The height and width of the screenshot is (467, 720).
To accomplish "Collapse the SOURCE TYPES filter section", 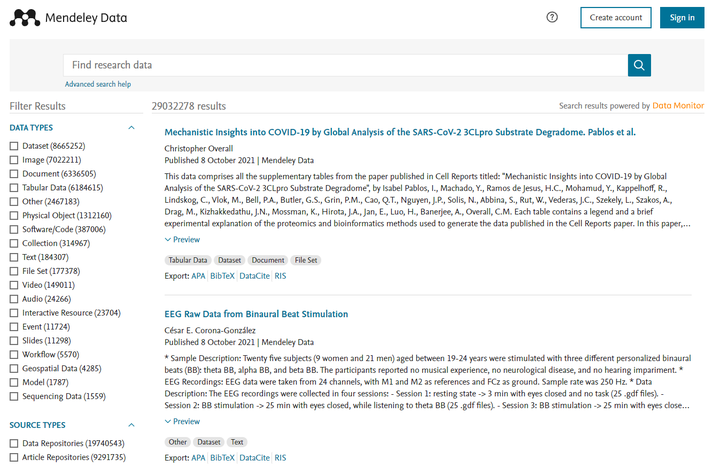I will click(131, 425).
